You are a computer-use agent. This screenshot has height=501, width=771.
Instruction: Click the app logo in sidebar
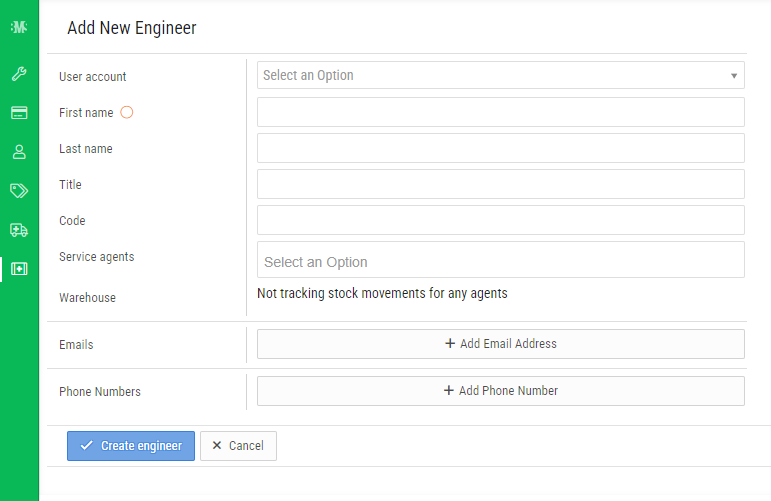19,27
